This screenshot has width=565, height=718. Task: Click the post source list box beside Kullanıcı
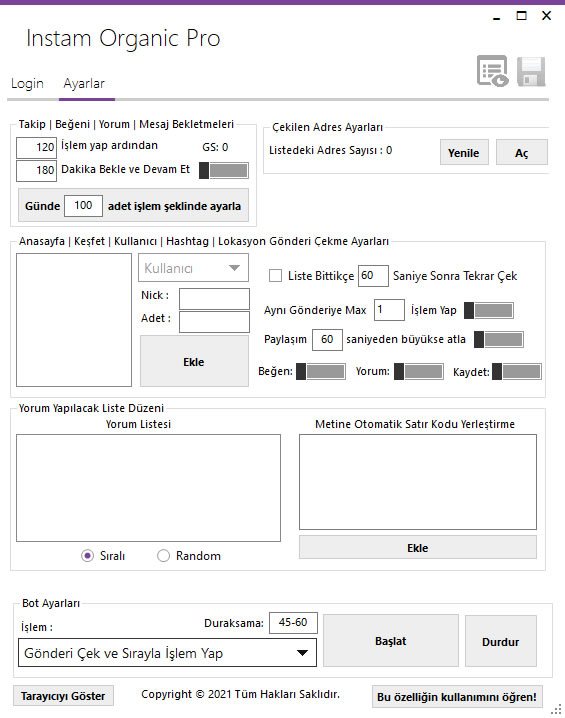(x=74, y=320)
